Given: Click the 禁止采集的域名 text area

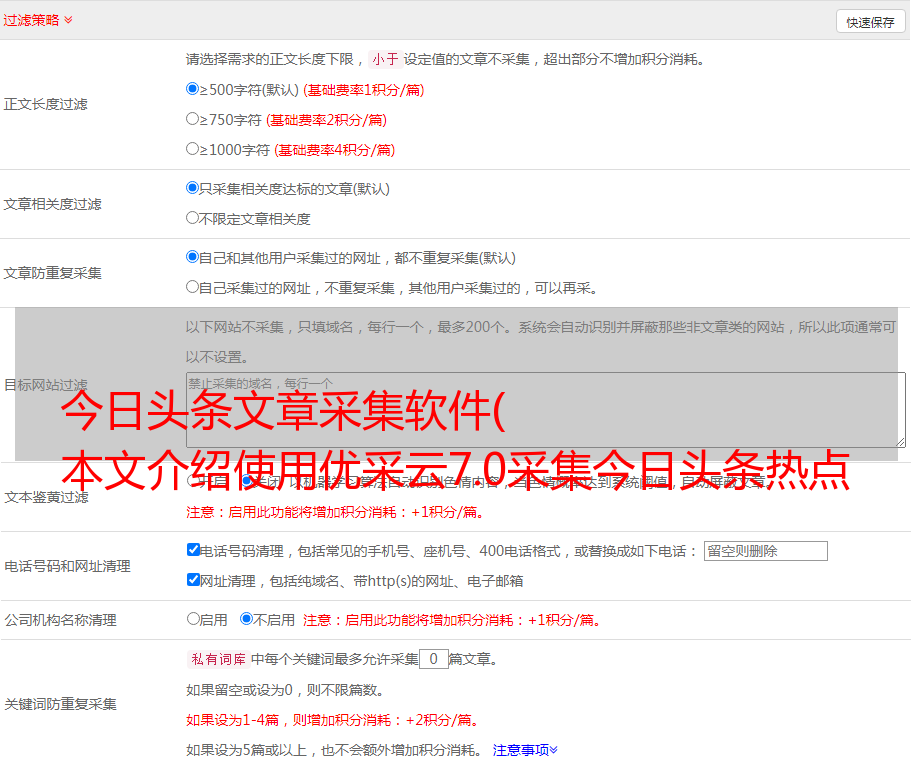Looking at the screenshot, I should coord(545,410).
